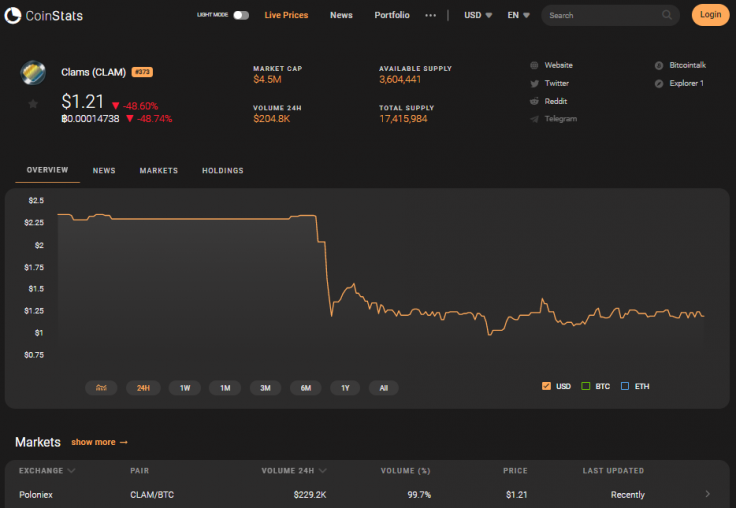Click the CLAM/BTC pair cell
Screen dimensions: 736x508
pos(152,494)
